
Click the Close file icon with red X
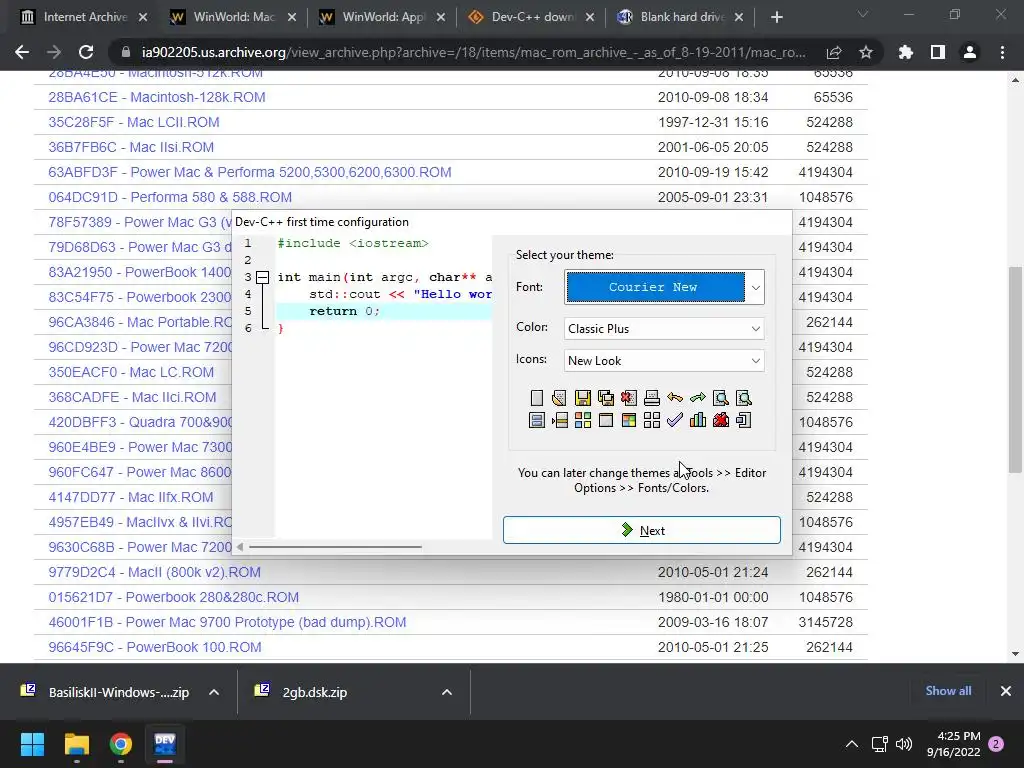629,398
